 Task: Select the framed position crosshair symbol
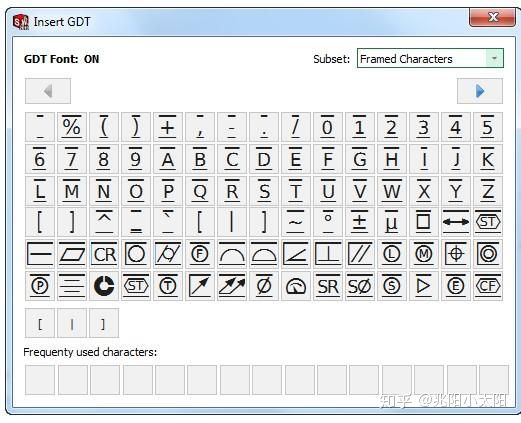(456, 254)
